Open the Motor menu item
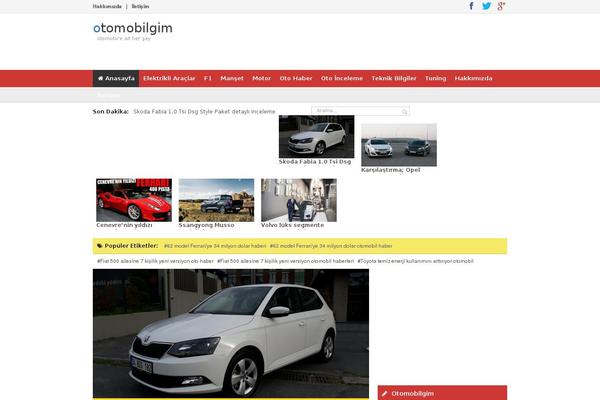 pos(261,78)
